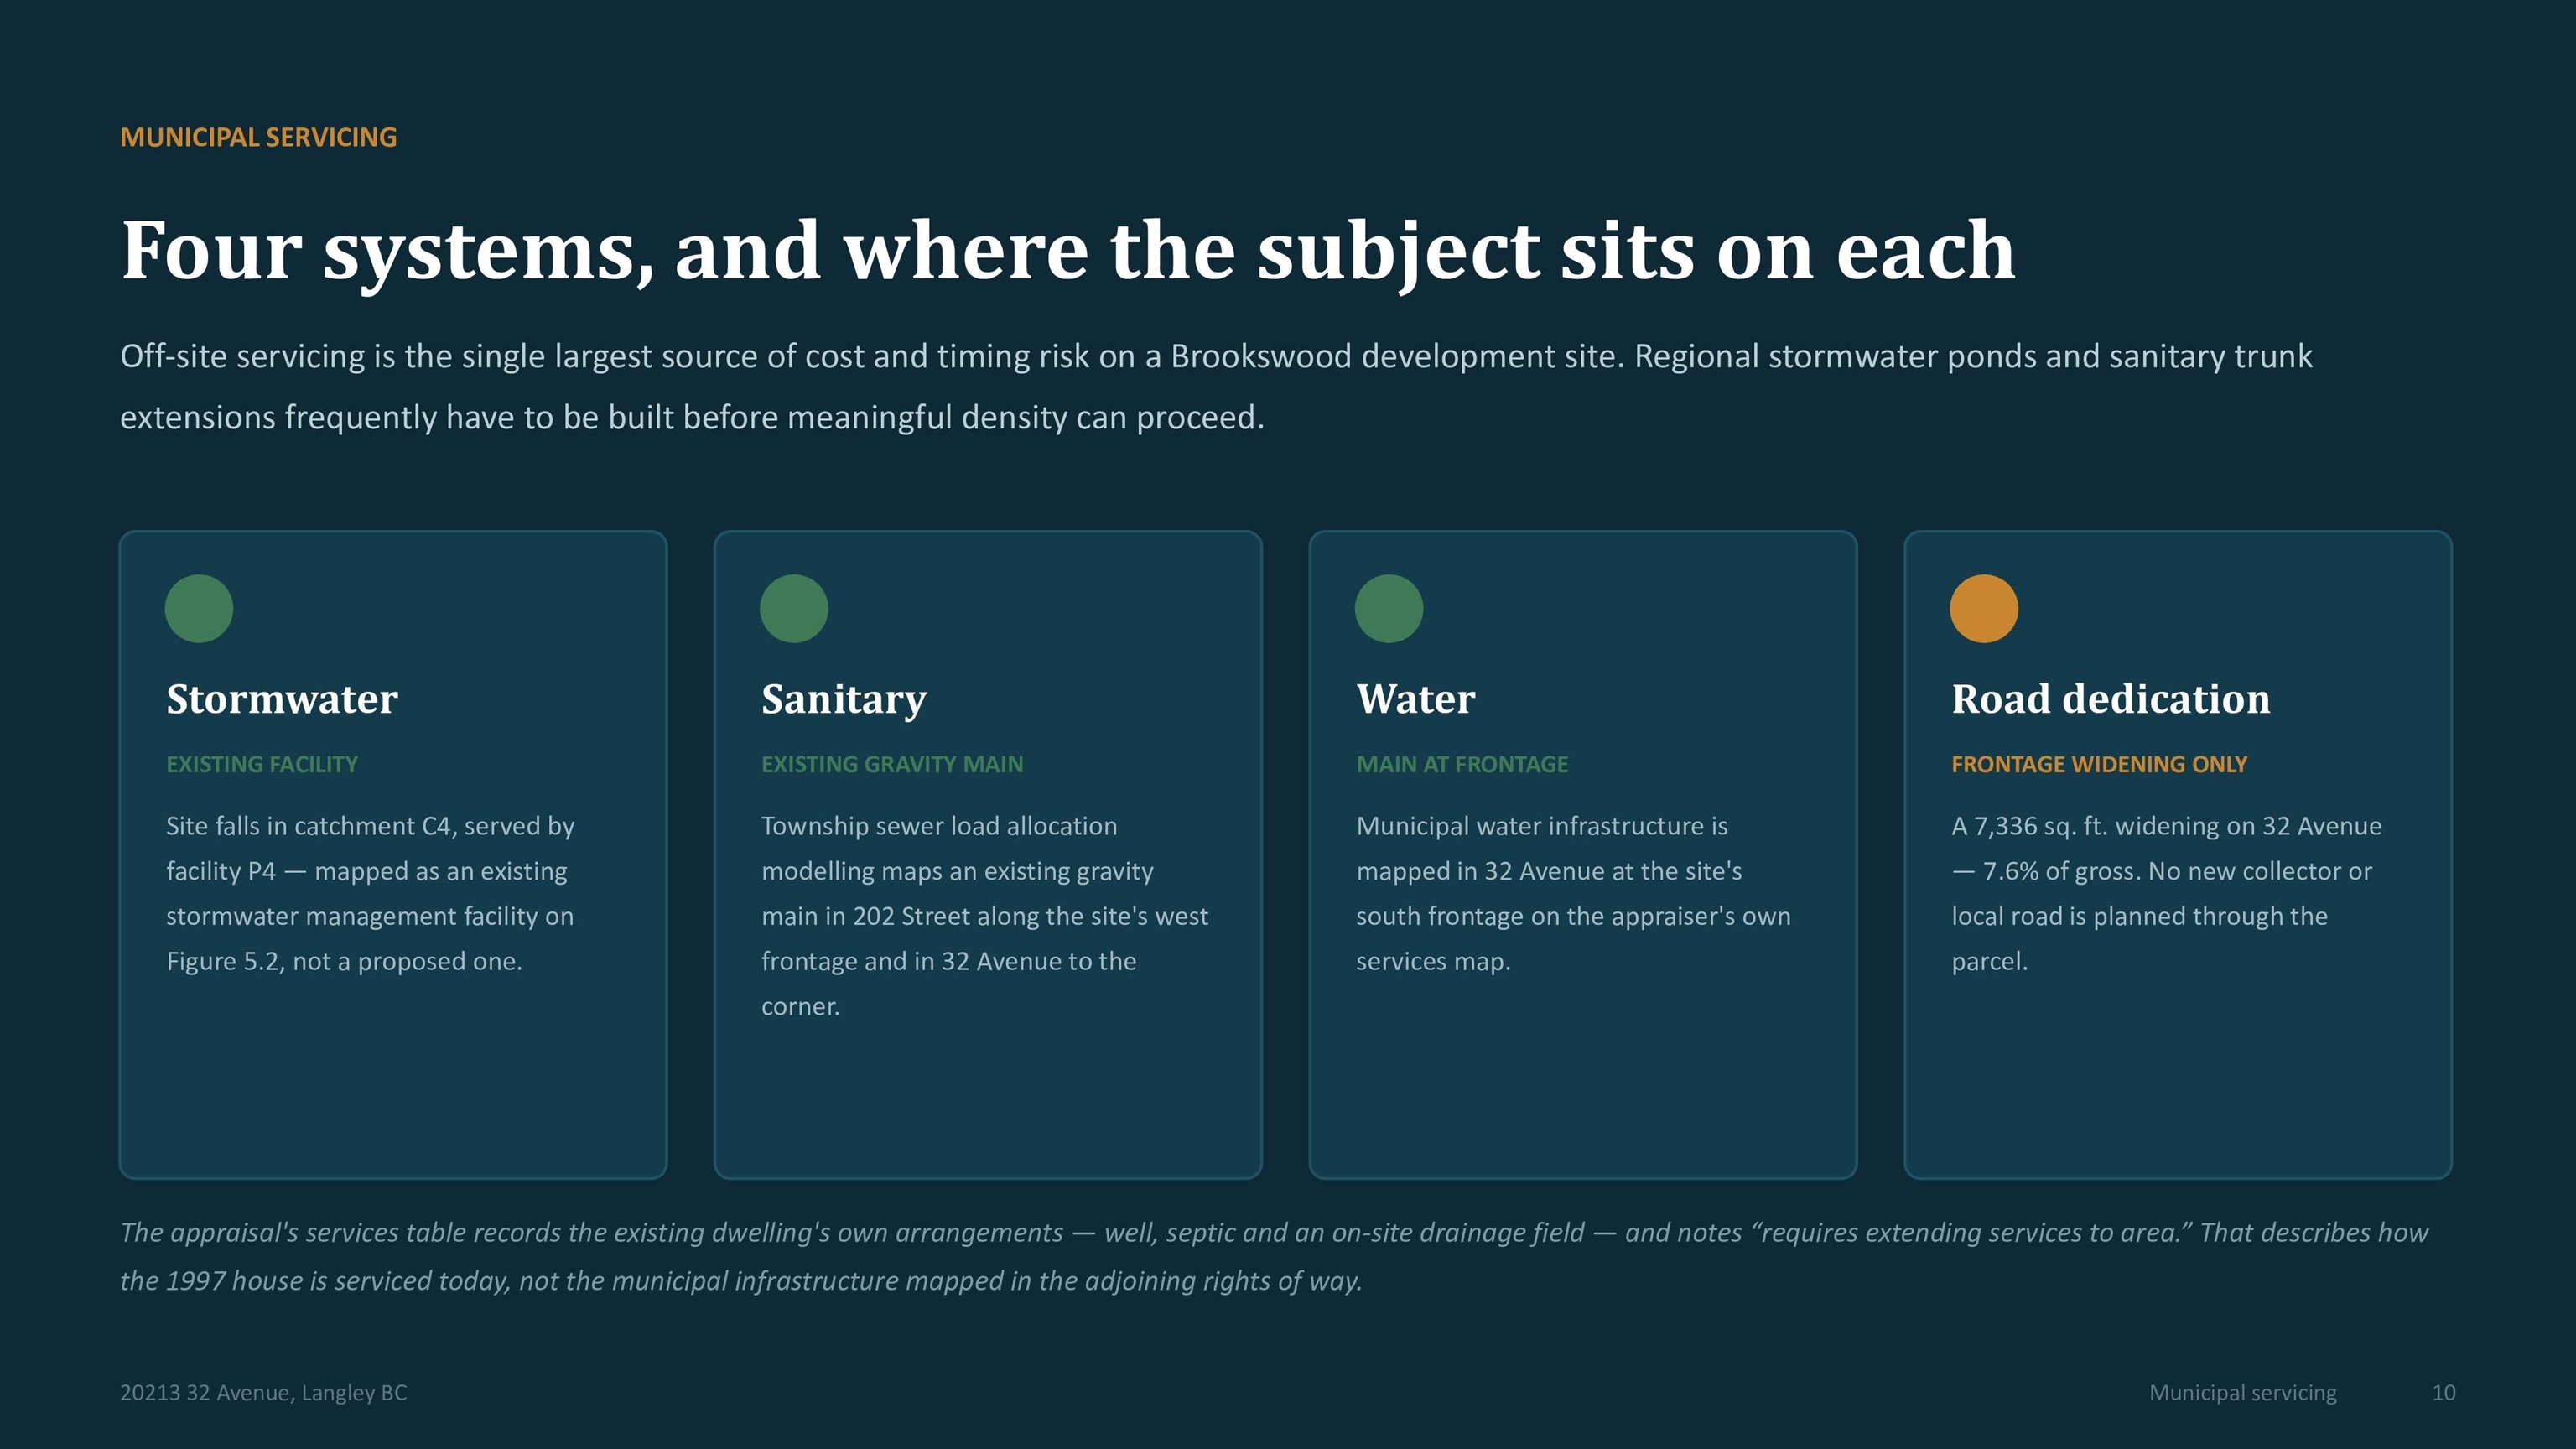This screenshot has width=2576, height=1449.
Task: Click the green circle in Water card
Action: pos(1389,608)
